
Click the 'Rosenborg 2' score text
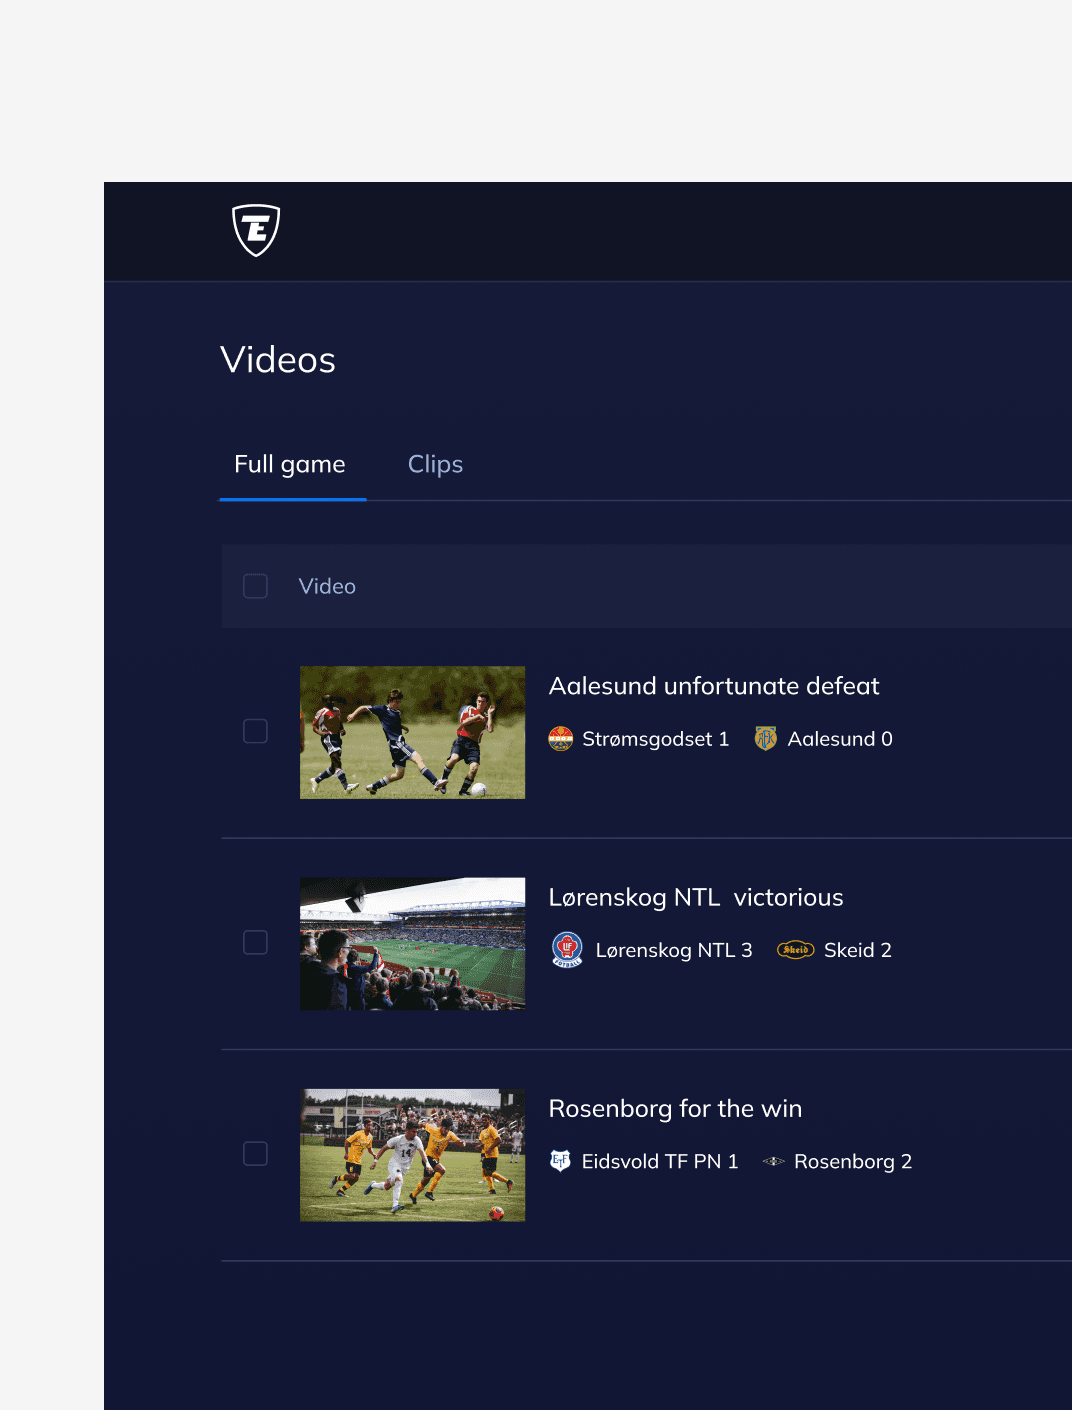[x=853, y=1161]
